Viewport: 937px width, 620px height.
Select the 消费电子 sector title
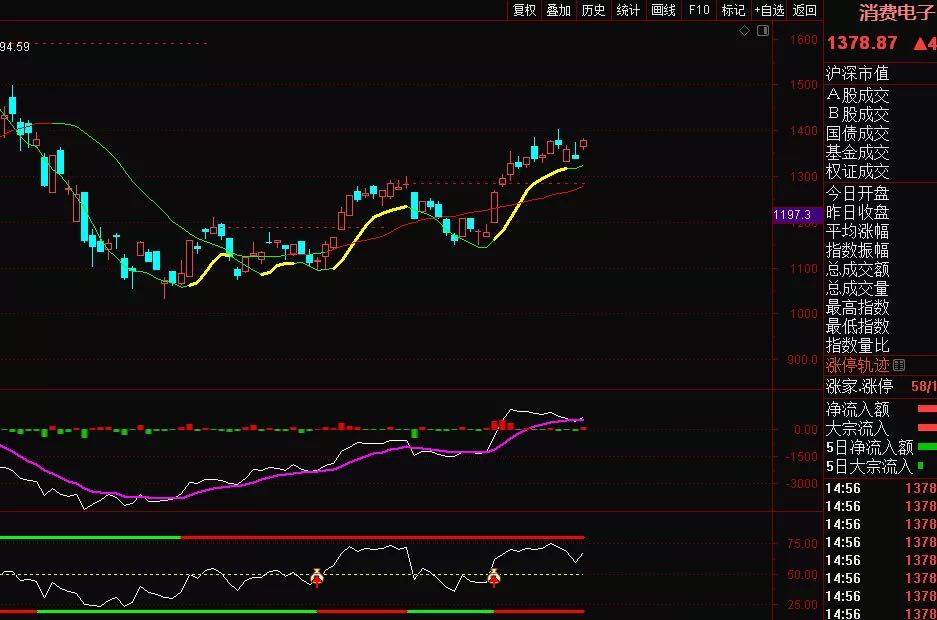click(895, 13)
